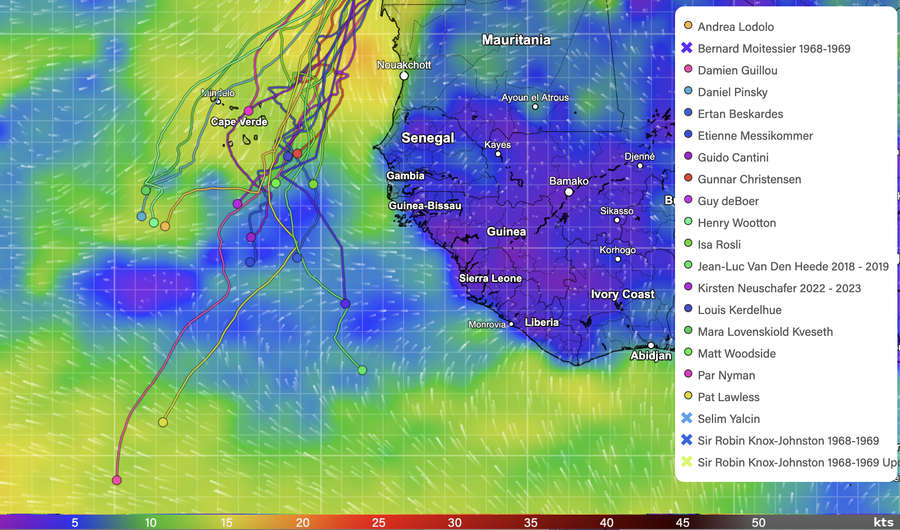900x530 pixels.
Task: Click the dark-blue legend dot for Louis Kerdelhue
Action: pyautogui.click(x=688, y=309)
